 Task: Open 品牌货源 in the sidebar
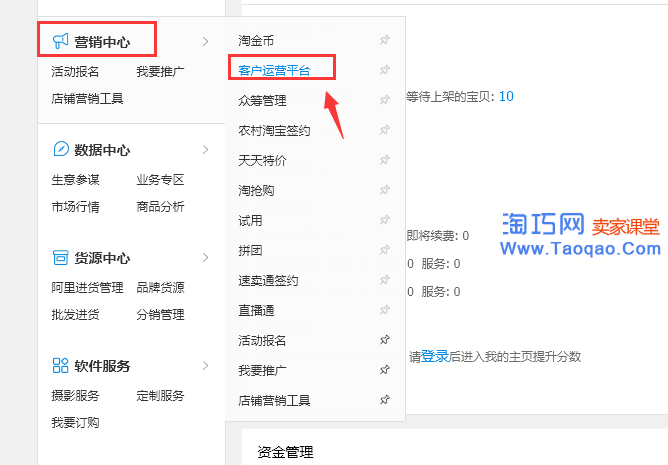click(x=160, y=287)
